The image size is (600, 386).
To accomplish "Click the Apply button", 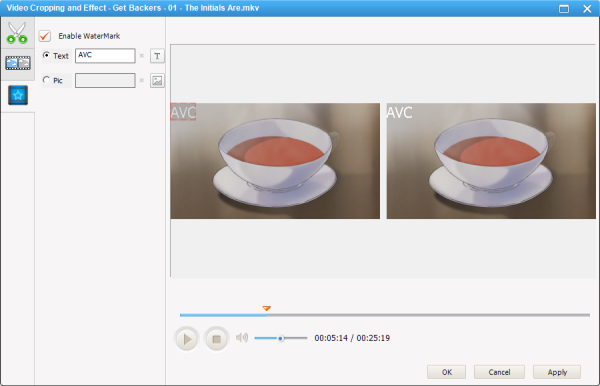I will (557, 372).
